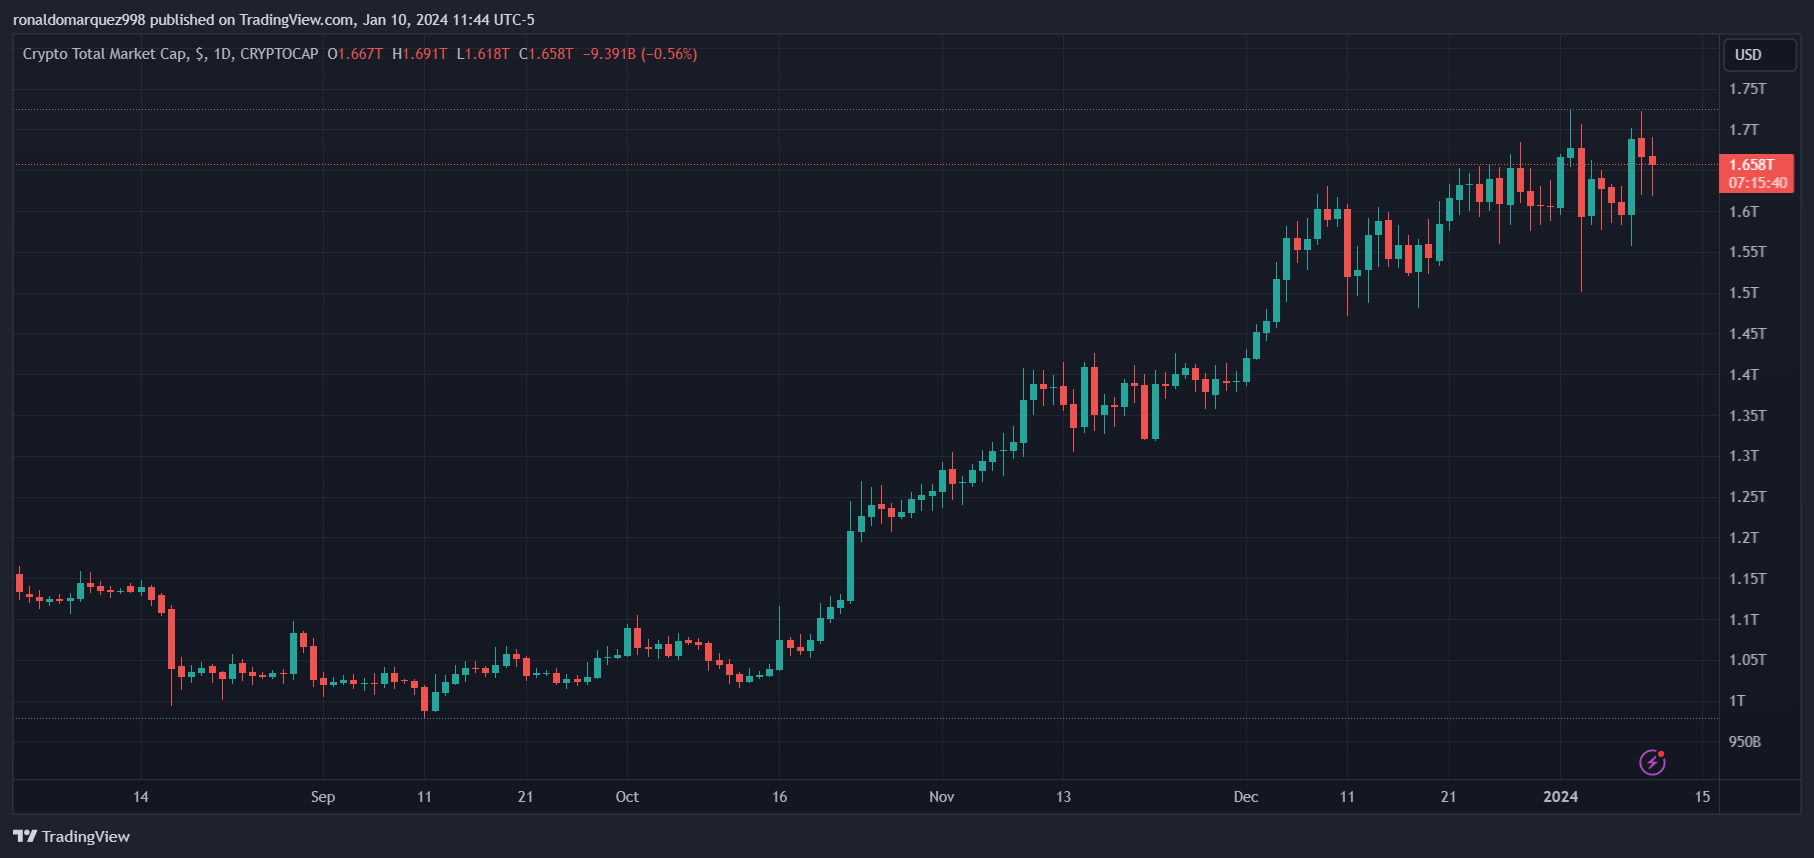
Task: Select the high value H1.691T
Action: [x=420, y=54]
